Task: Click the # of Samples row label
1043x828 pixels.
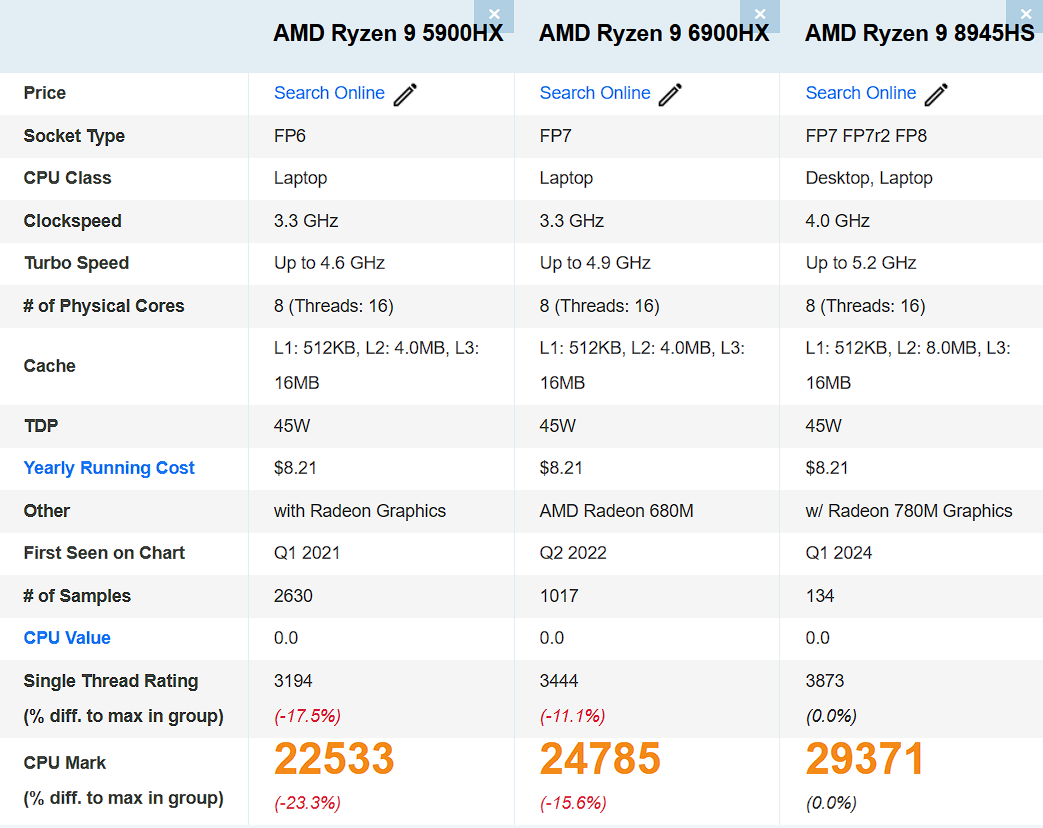Action: click(x=77, y=596)
